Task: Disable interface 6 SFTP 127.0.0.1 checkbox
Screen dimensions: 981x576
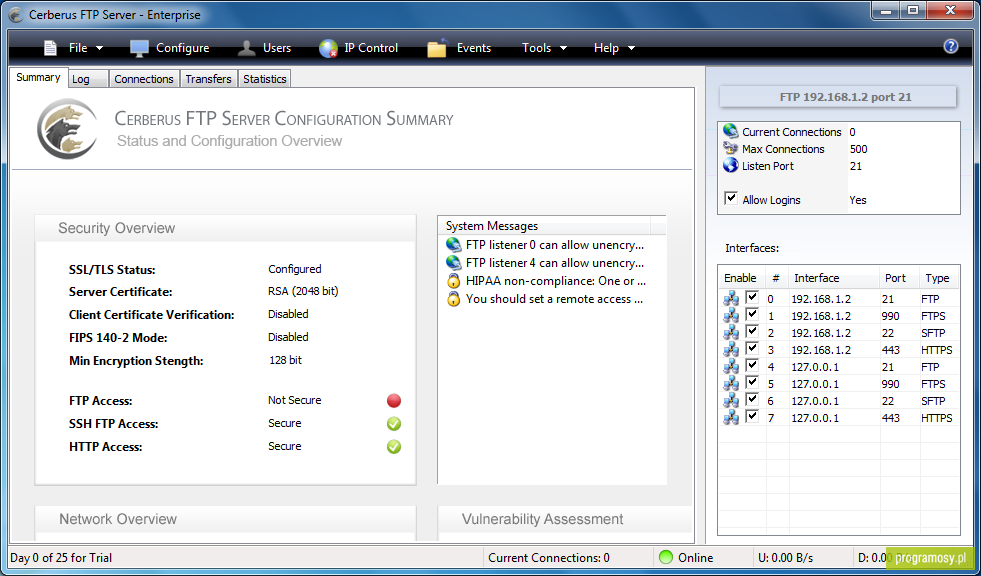Action: pos(752,399)
